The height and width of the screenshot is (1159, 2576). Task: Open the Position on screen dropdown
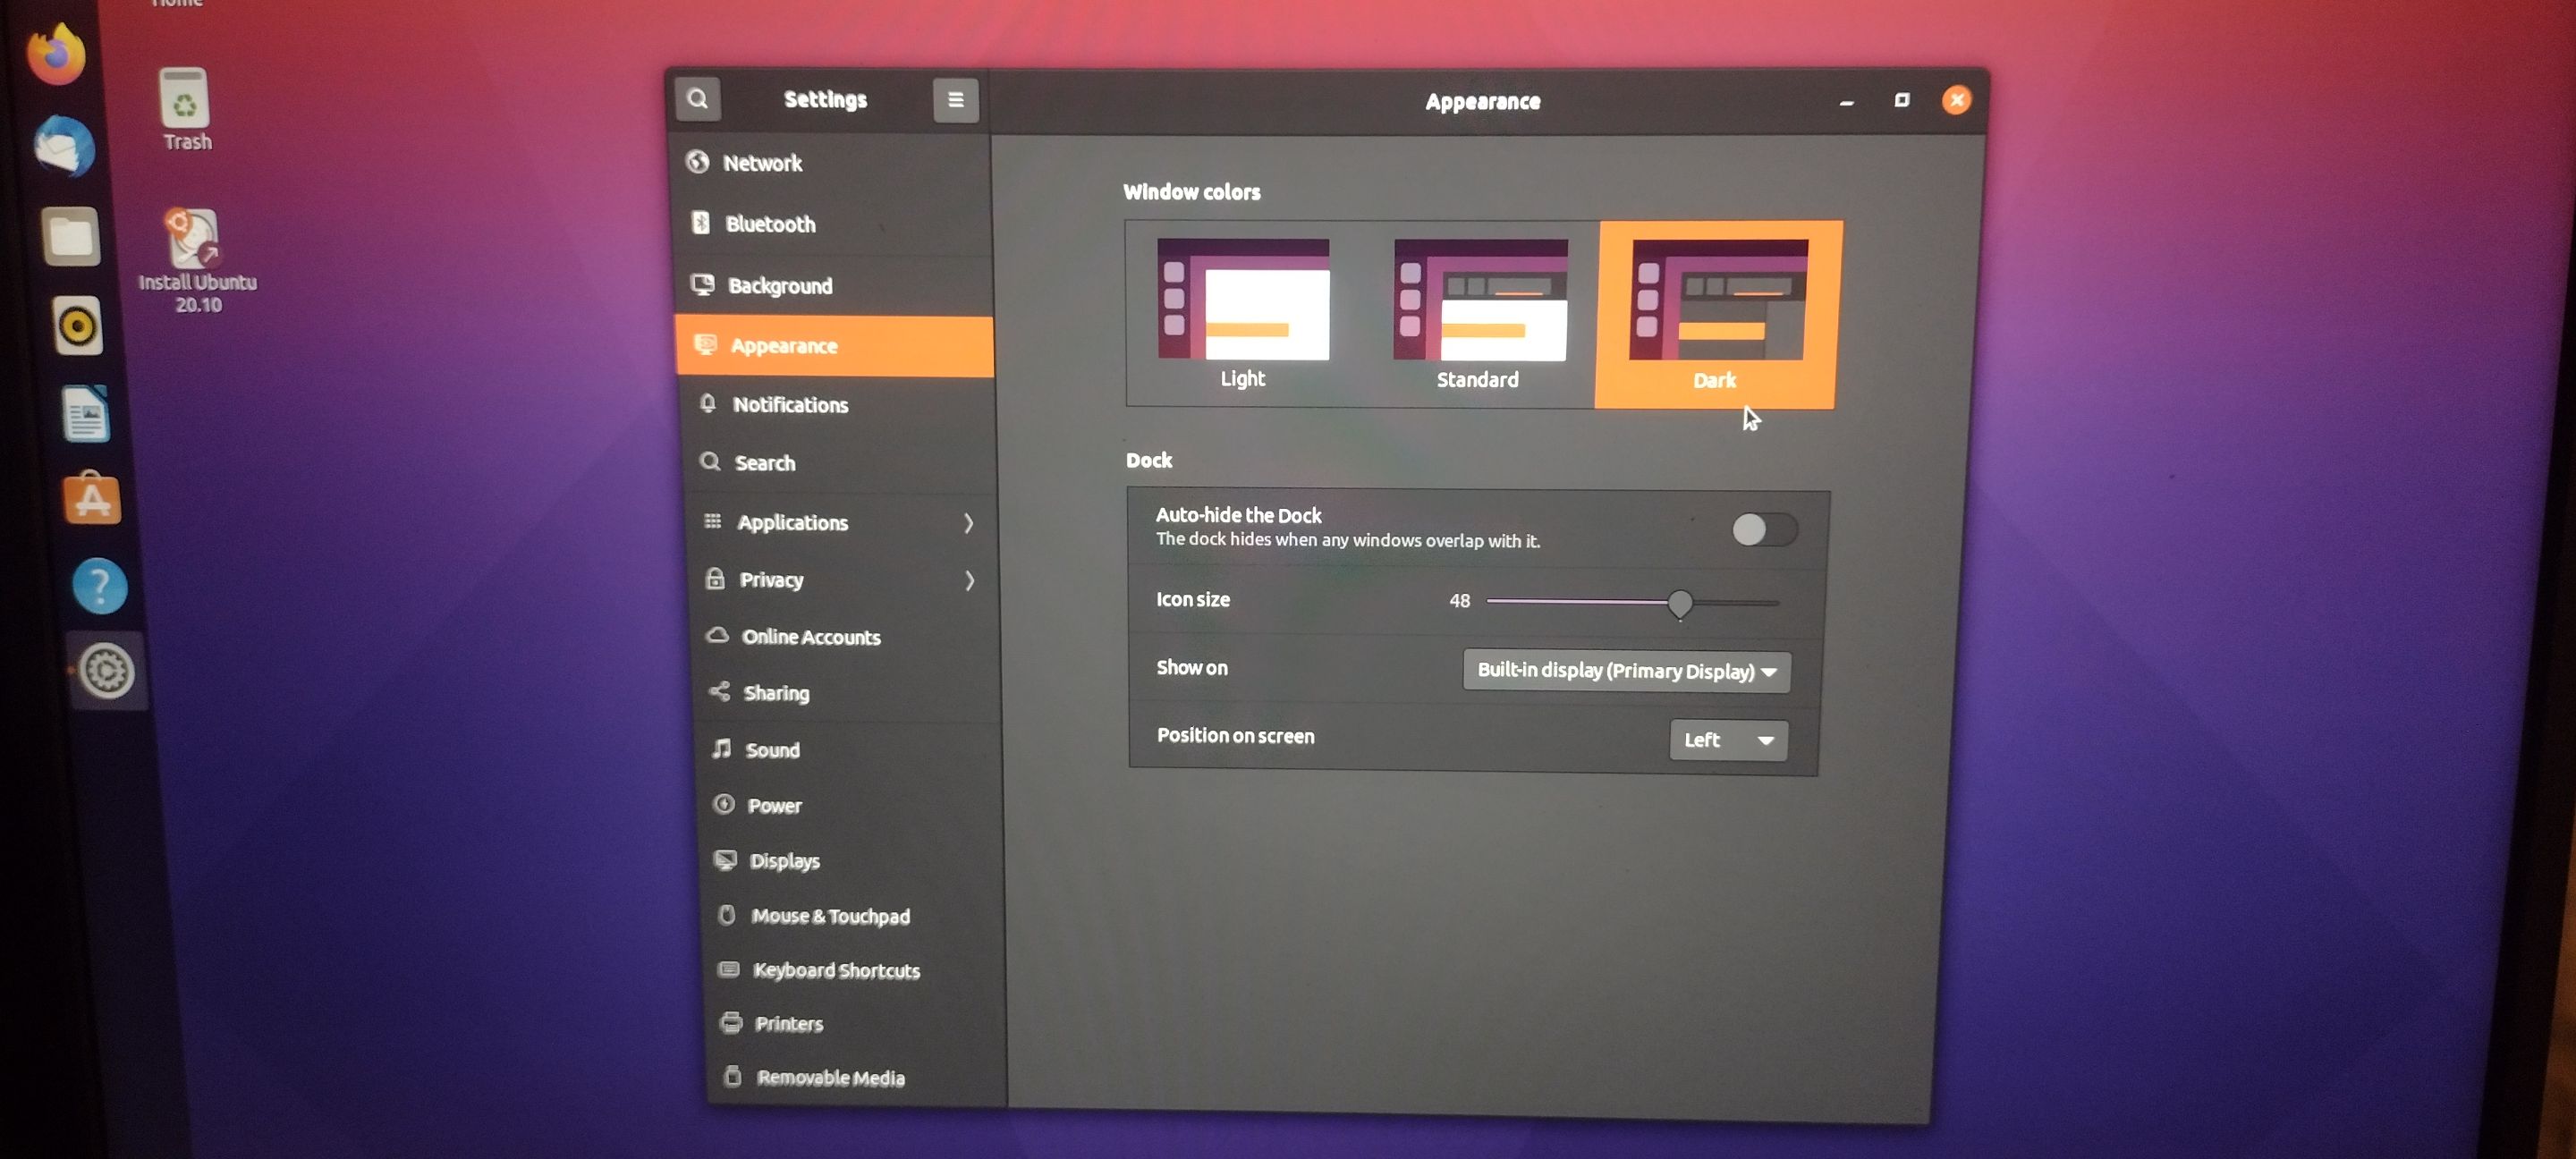click(x=1727, y=740)
